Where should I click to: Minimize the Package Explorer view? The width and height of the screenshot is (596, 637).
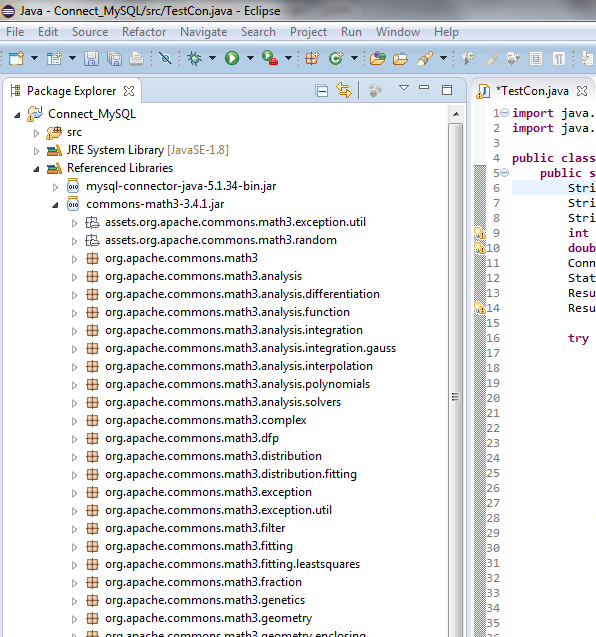[x=424, y=87]
